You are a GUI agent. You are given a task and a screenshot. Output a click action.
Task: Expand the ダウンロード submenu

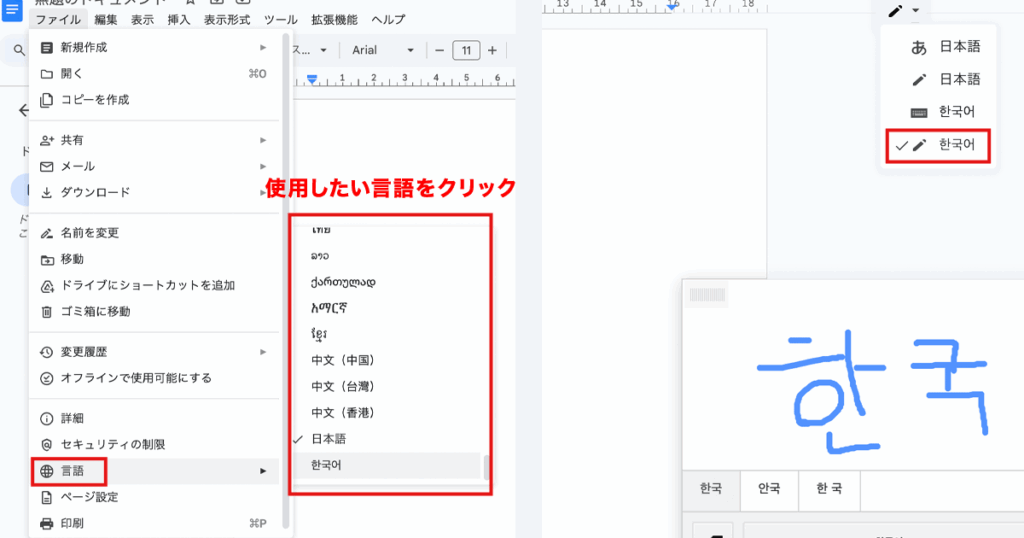click(x=155, y=193)
